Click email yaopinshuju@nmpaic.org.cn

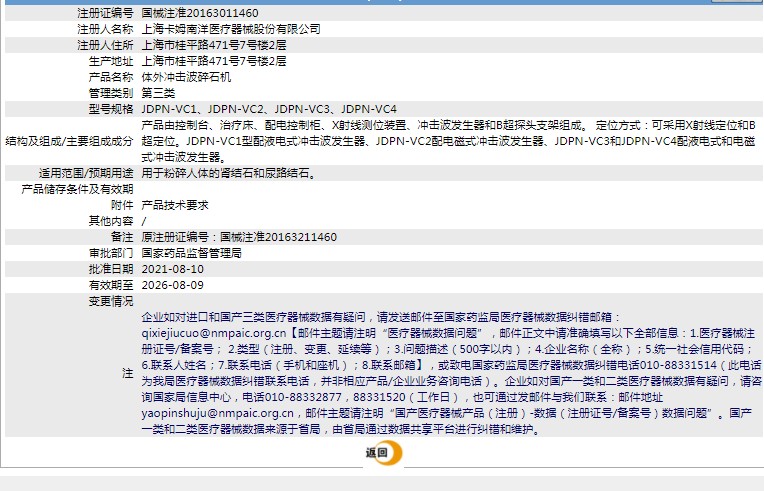[x=217, y=414]
